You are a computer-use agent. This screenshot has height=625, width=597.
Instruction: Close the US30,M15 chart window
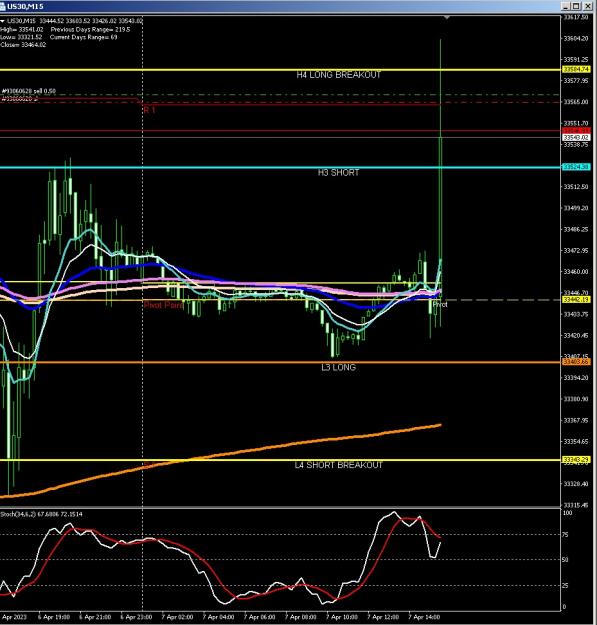[x=587, y=6]
